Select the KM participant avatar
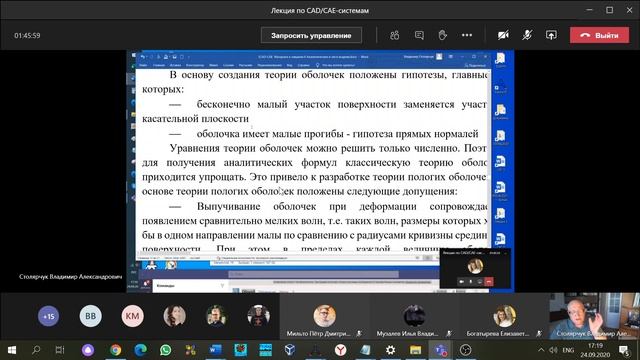Viewport: 640px width, 360px height. click(x=132, y=316)
